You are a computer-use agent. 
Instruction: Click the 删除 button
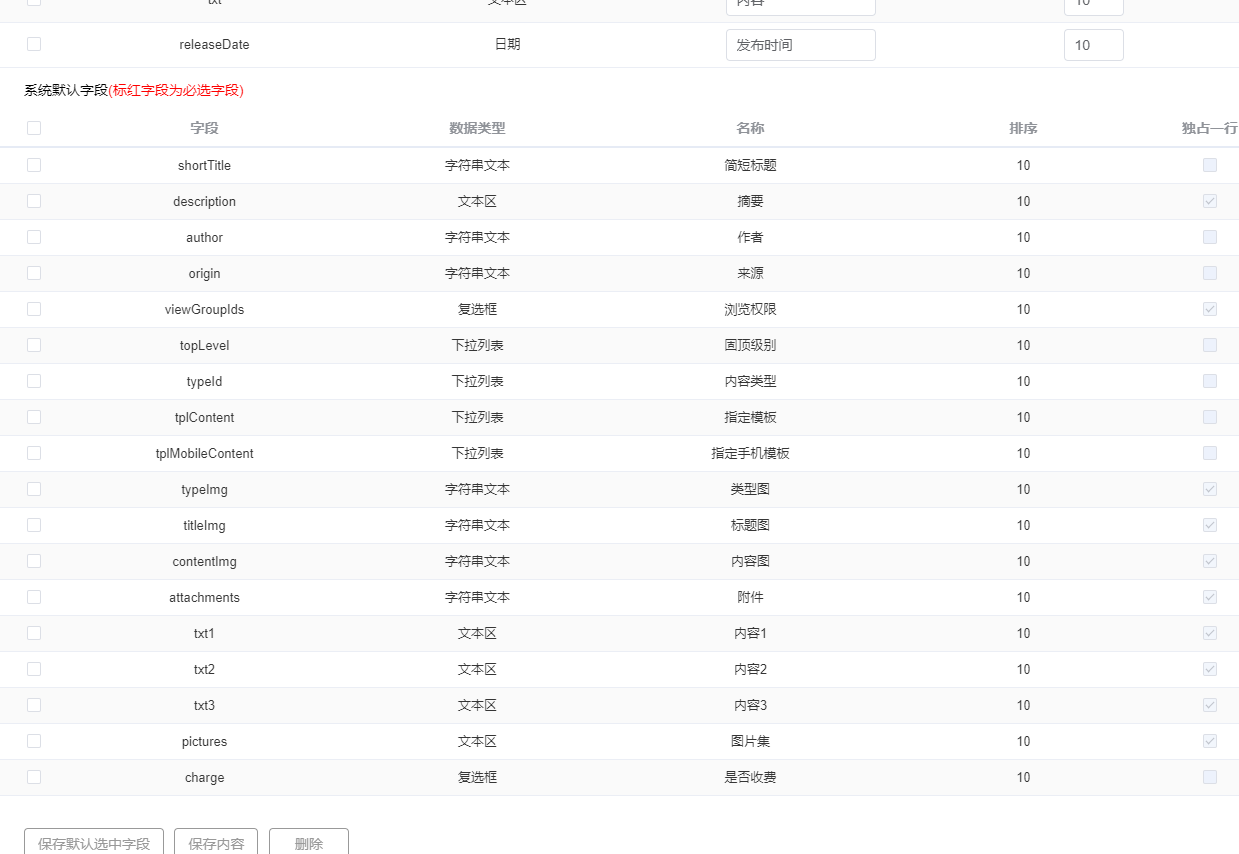coord(309,842)
